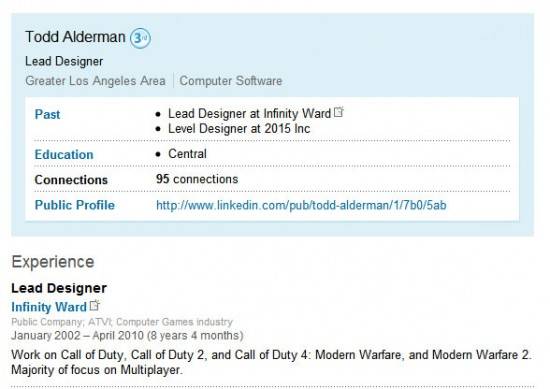Open Infinity Ward company link under Experience
550x389 pixels.
(x=49, y=307)
